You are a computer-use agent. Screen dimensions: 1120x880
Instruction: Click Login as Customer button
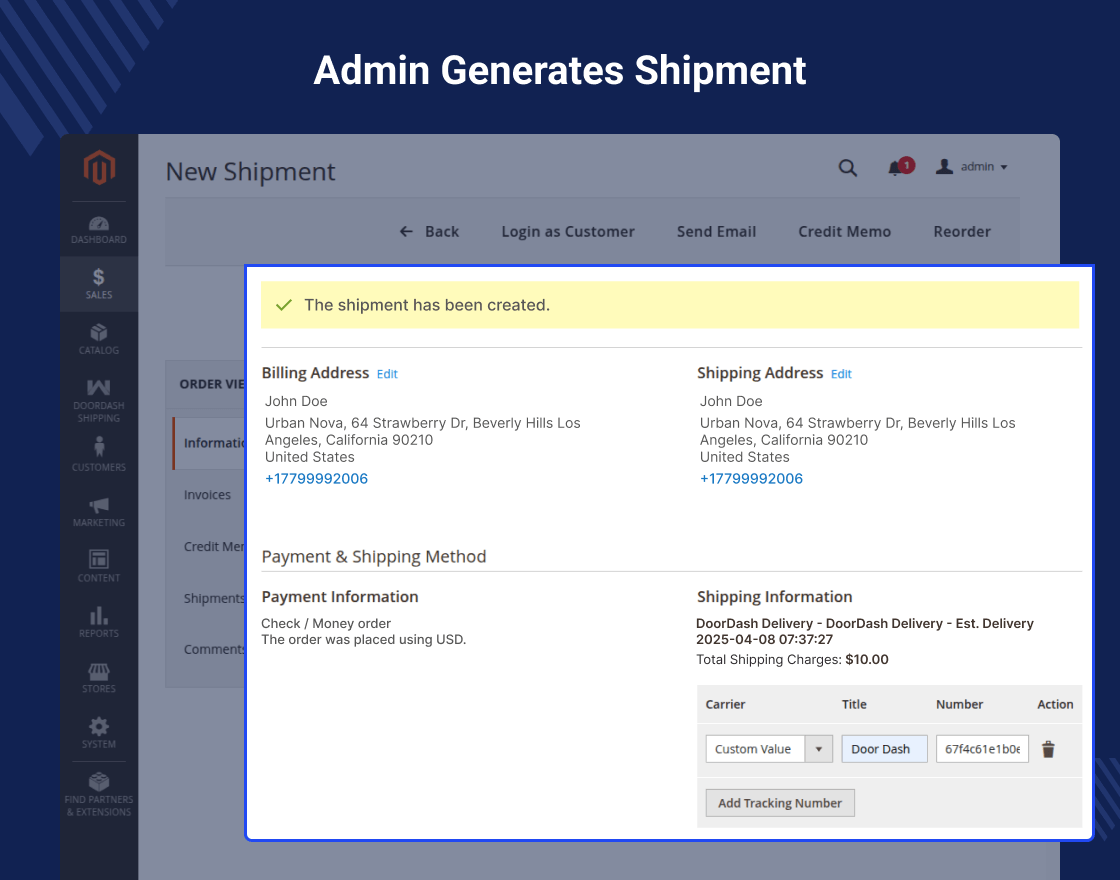point(568,231)
